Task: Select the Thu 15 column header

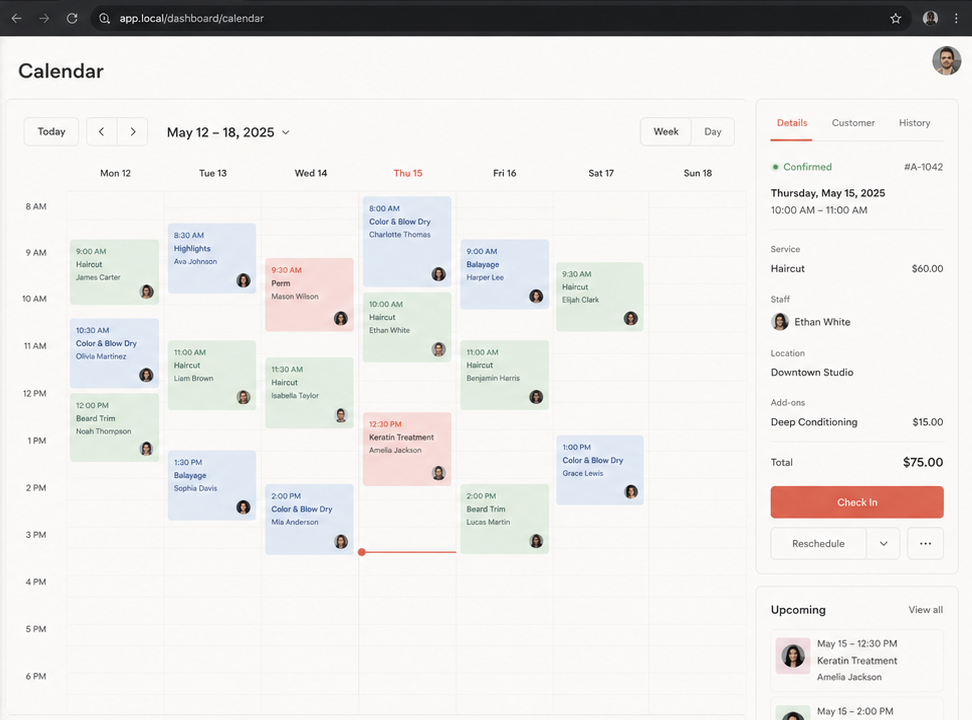Action: [x=408, y=173]
